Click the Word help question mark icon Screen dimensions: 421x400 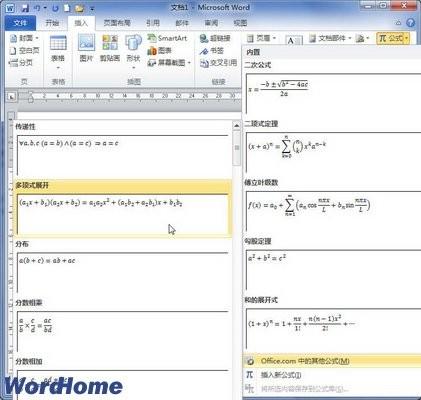[411, 23]
